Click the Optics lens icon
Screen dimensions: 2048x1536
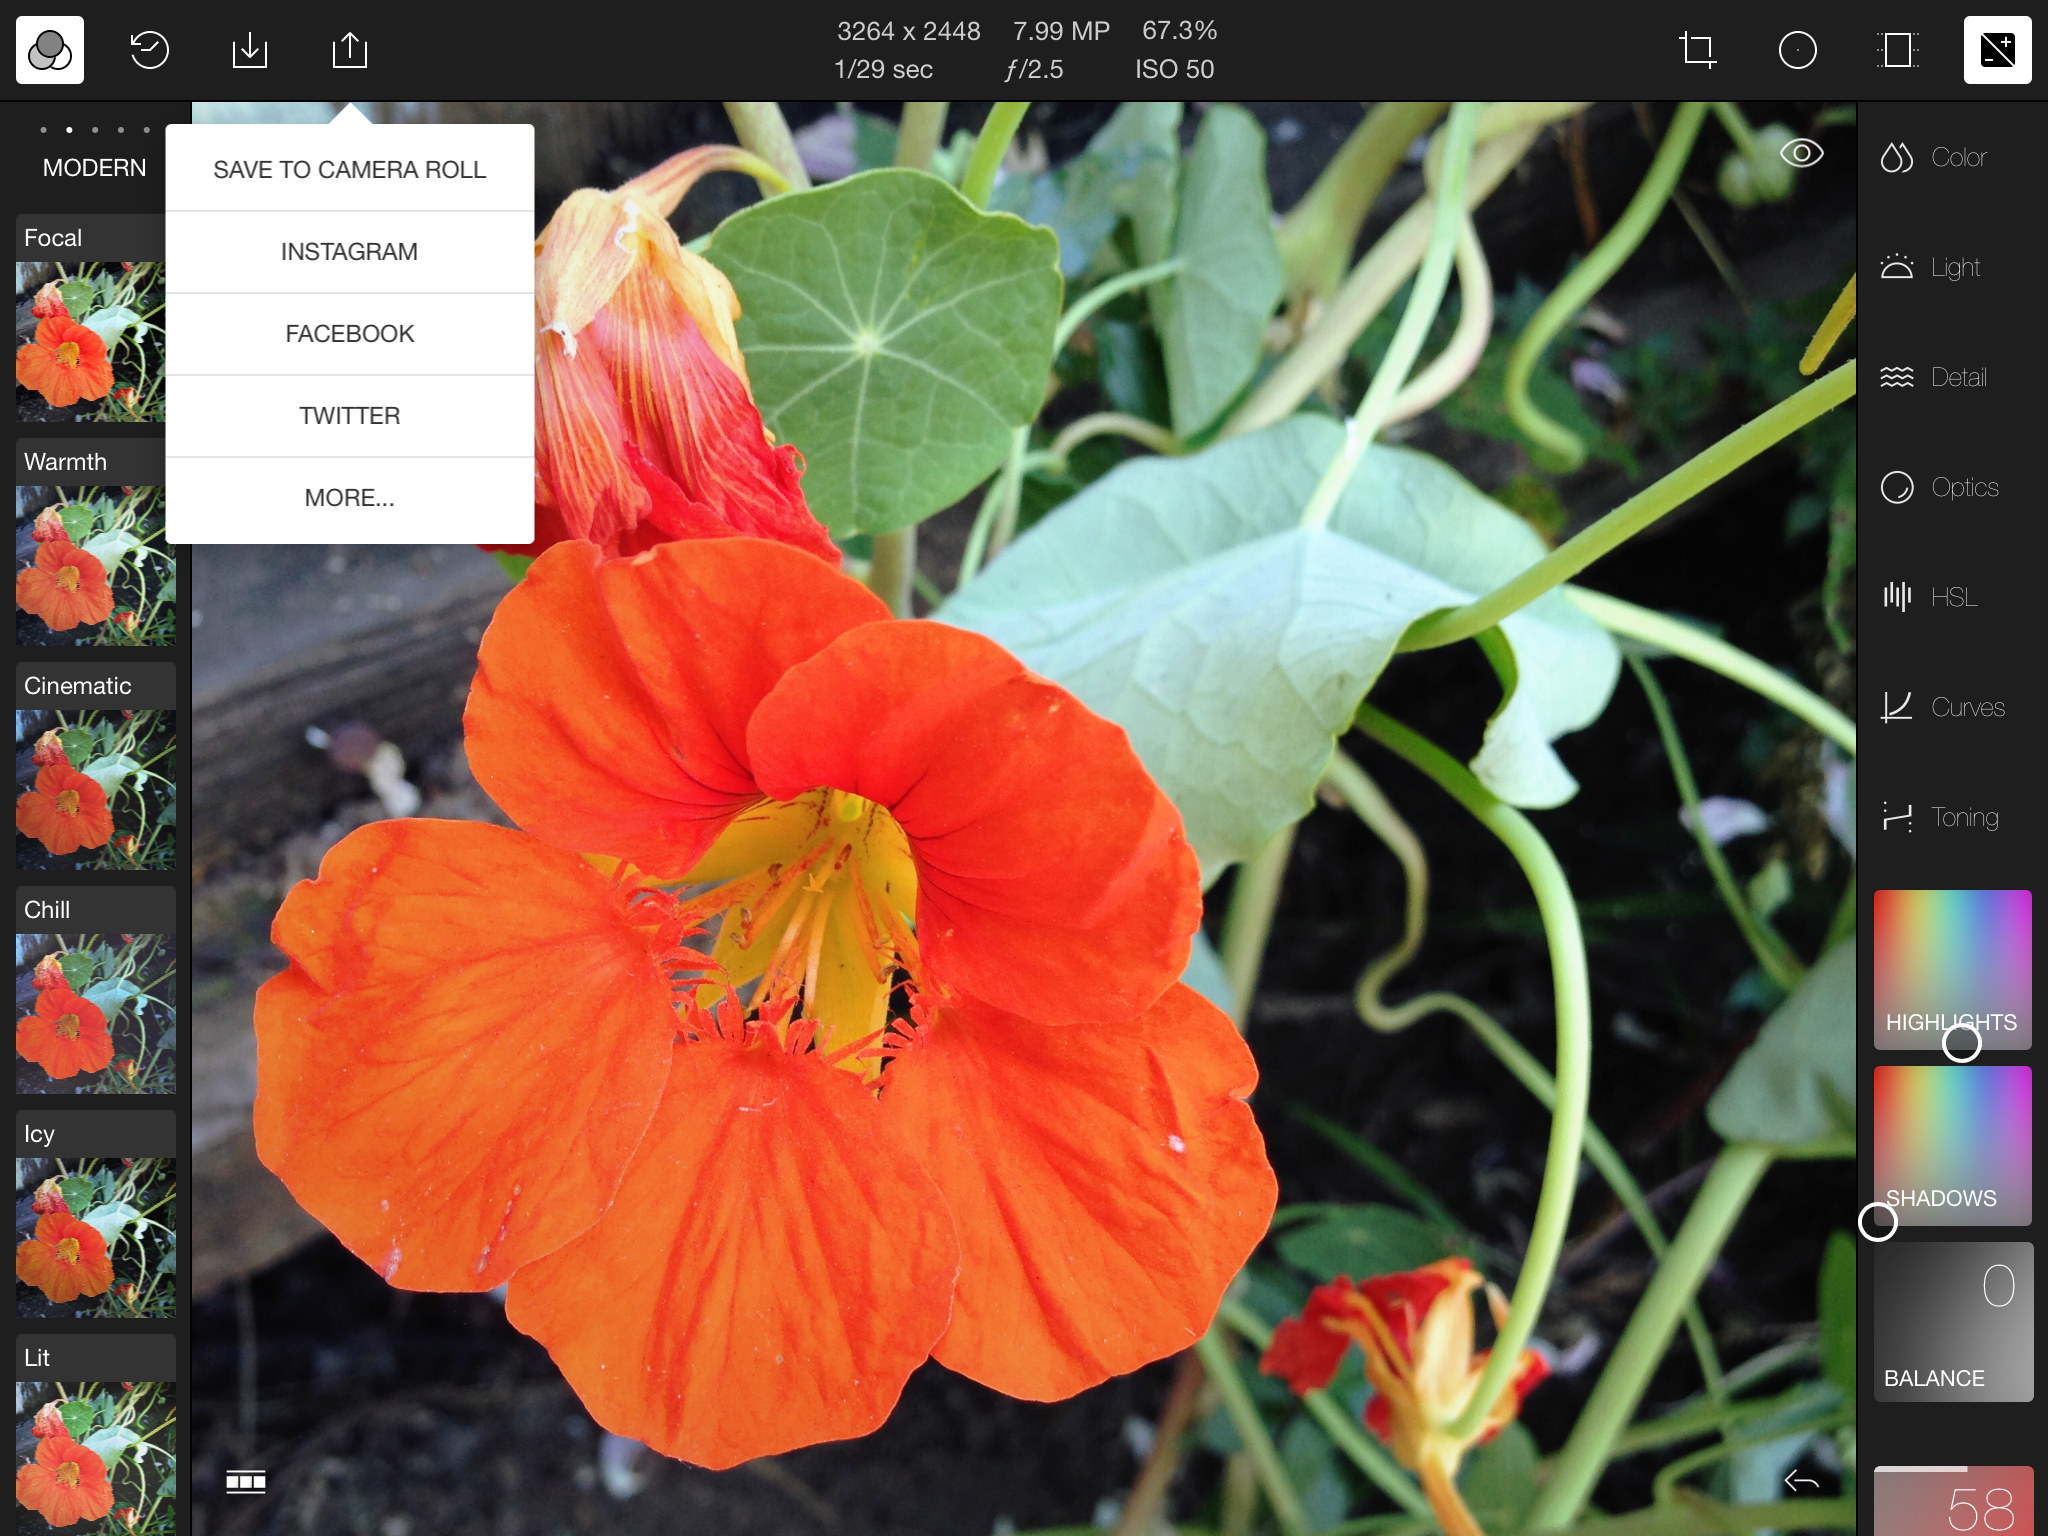[x=1897, y=487]
